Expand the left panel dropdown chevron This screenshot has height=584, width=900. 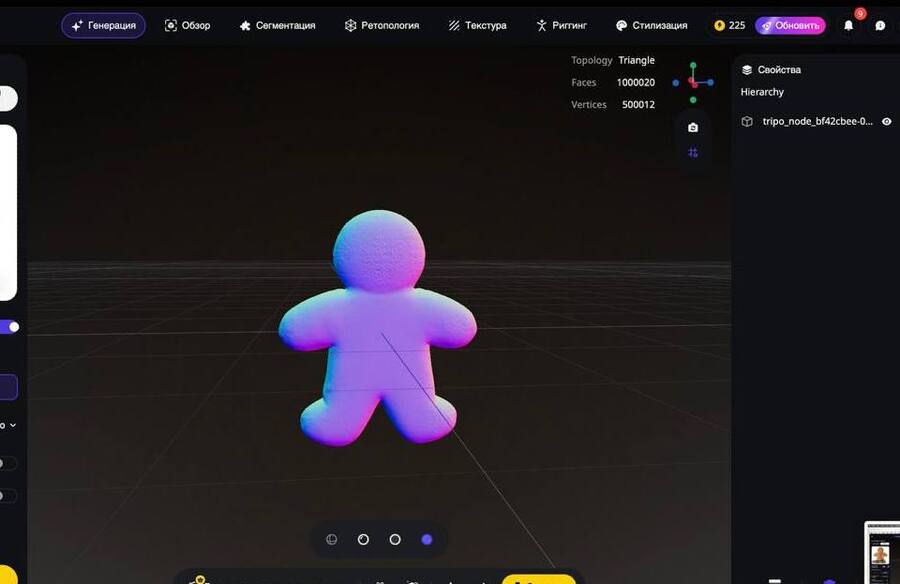point(13,426)
